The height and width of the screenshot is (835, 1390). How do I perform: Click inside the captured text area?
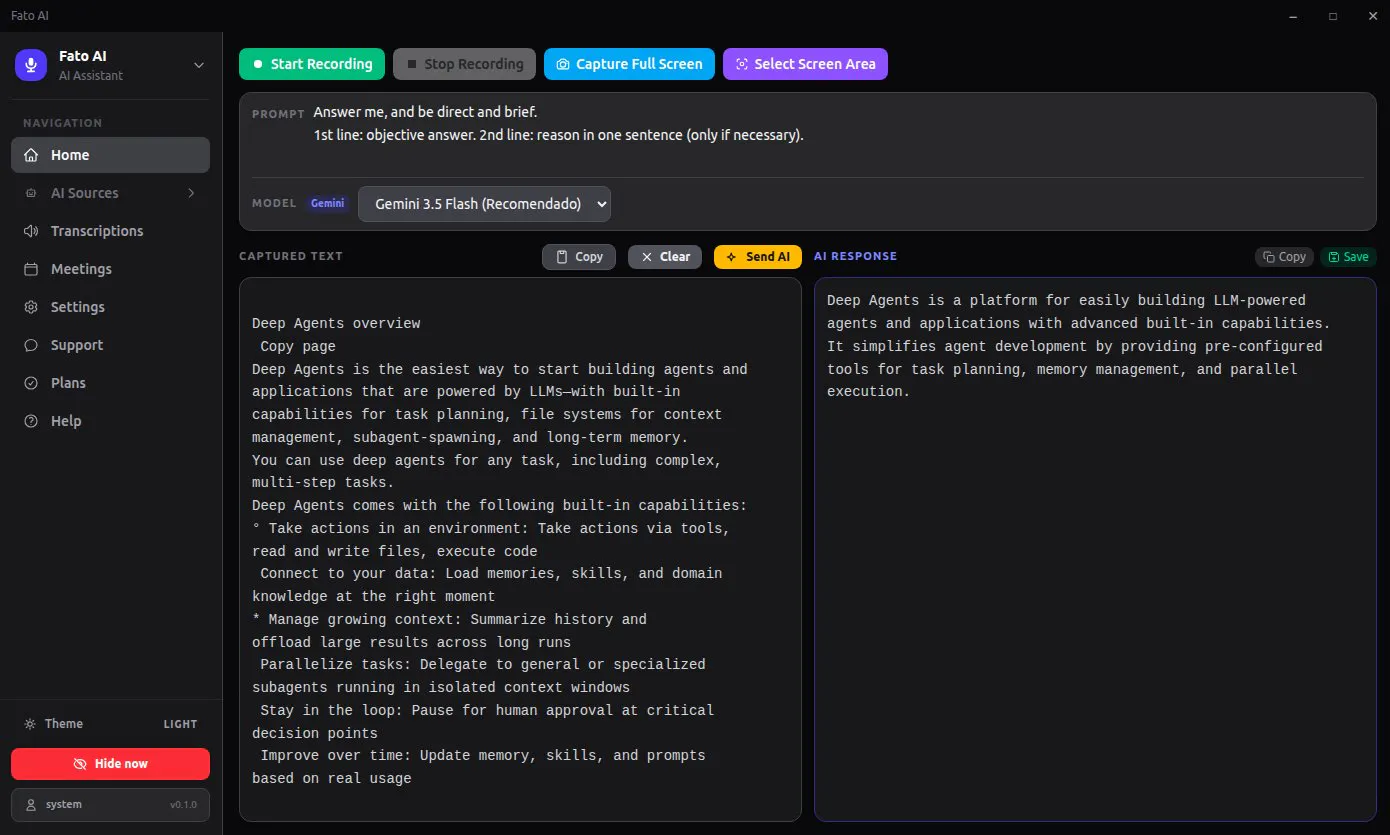coord(520,550)
